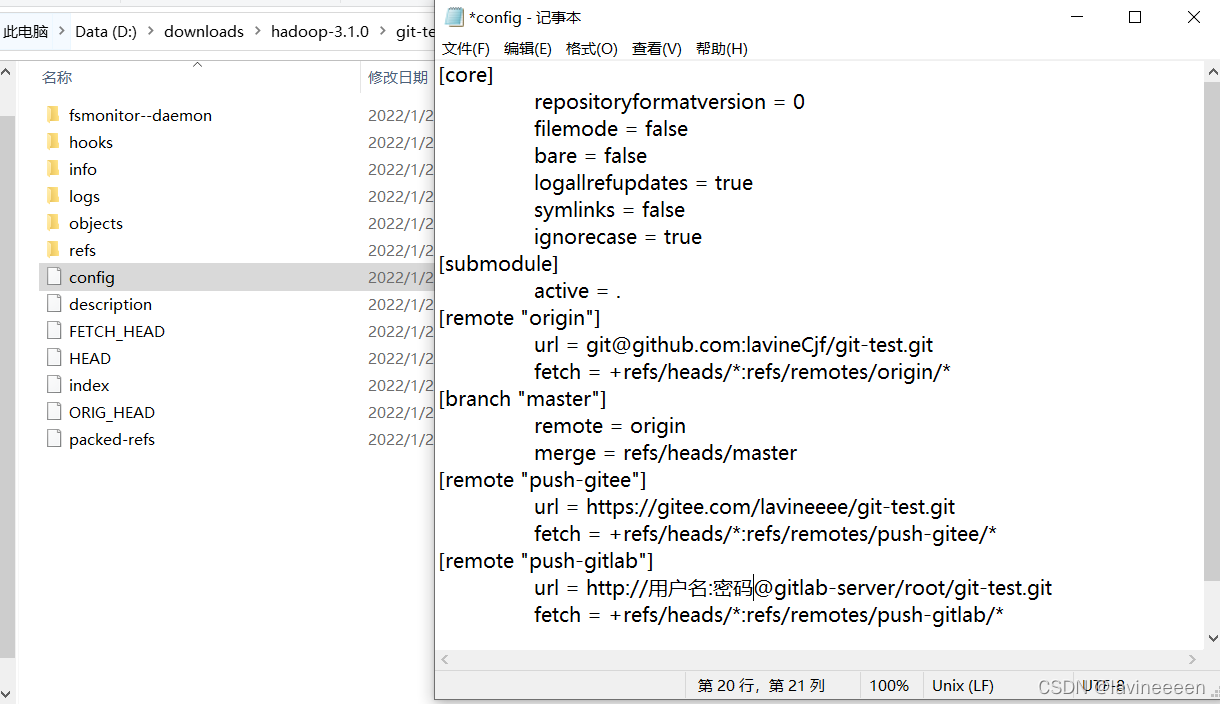Screen dimensions: 1220x704
Task: Click the Notepad horizontal scrollbar left arrow
Action: [445, 659]
